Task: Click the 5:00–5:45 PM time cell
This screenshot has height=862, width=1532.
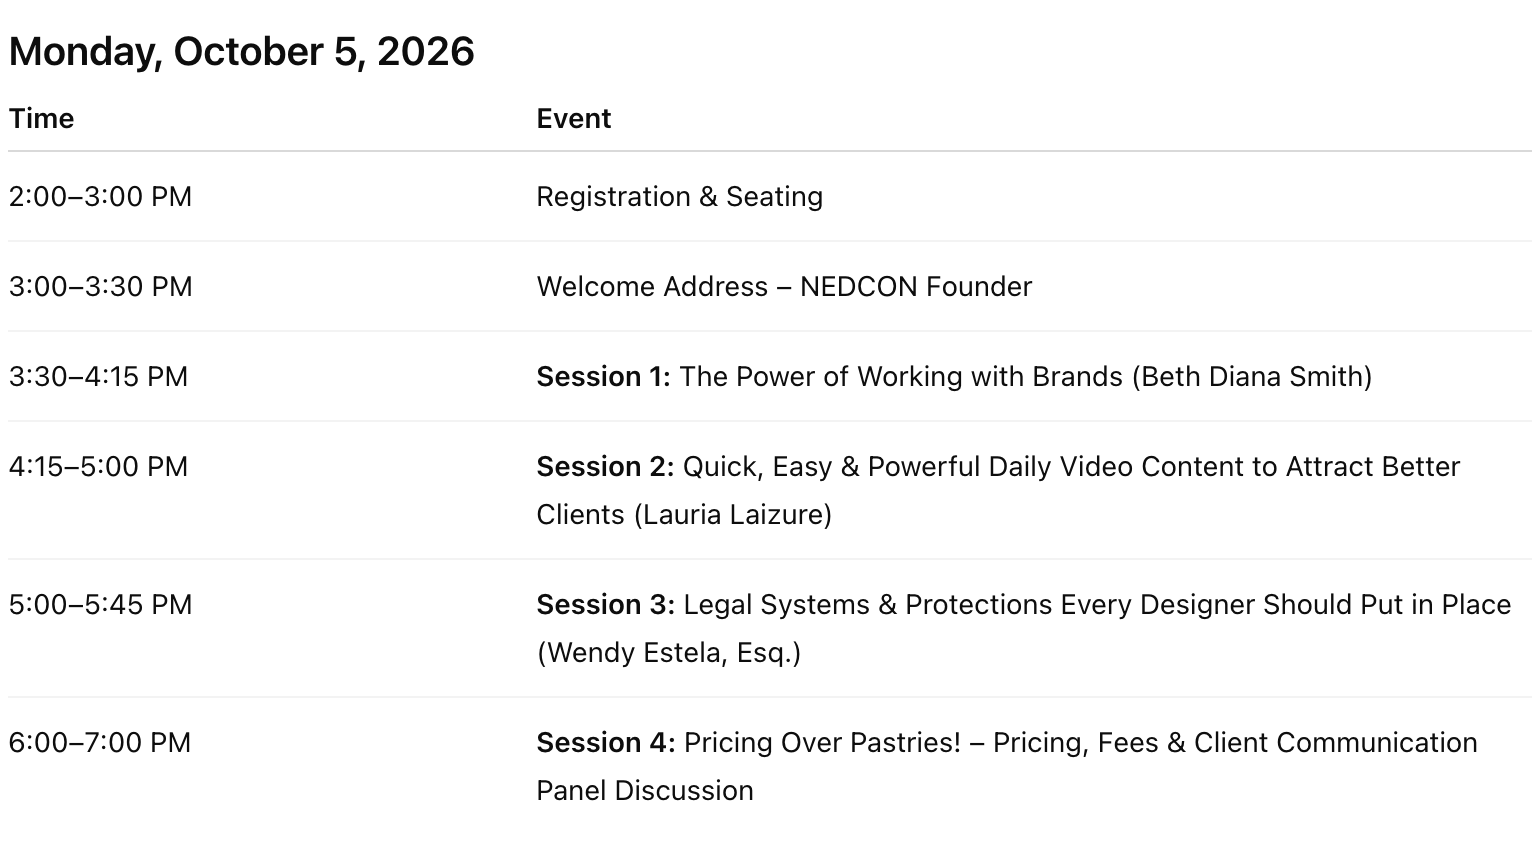Action: coord(100,604)
